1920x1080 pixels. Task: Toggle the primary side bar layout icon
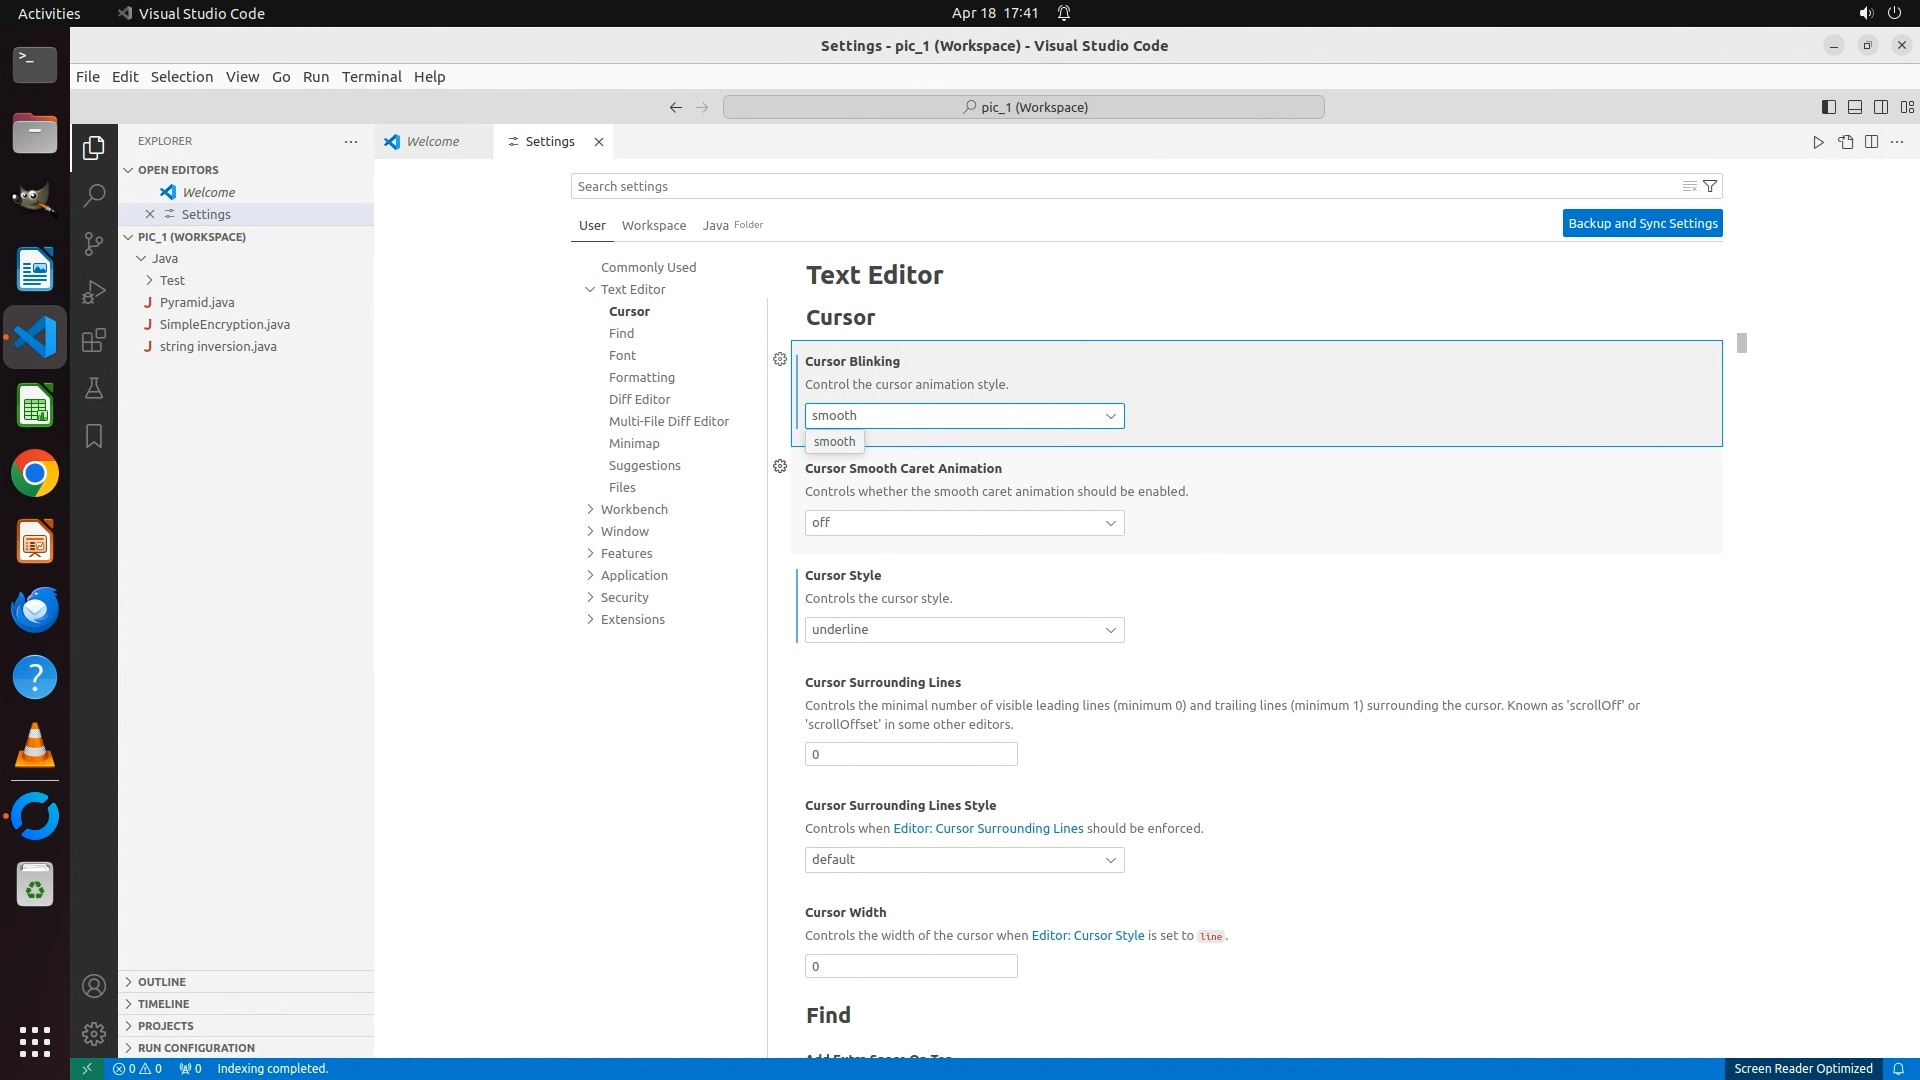tap(1828, 107)
